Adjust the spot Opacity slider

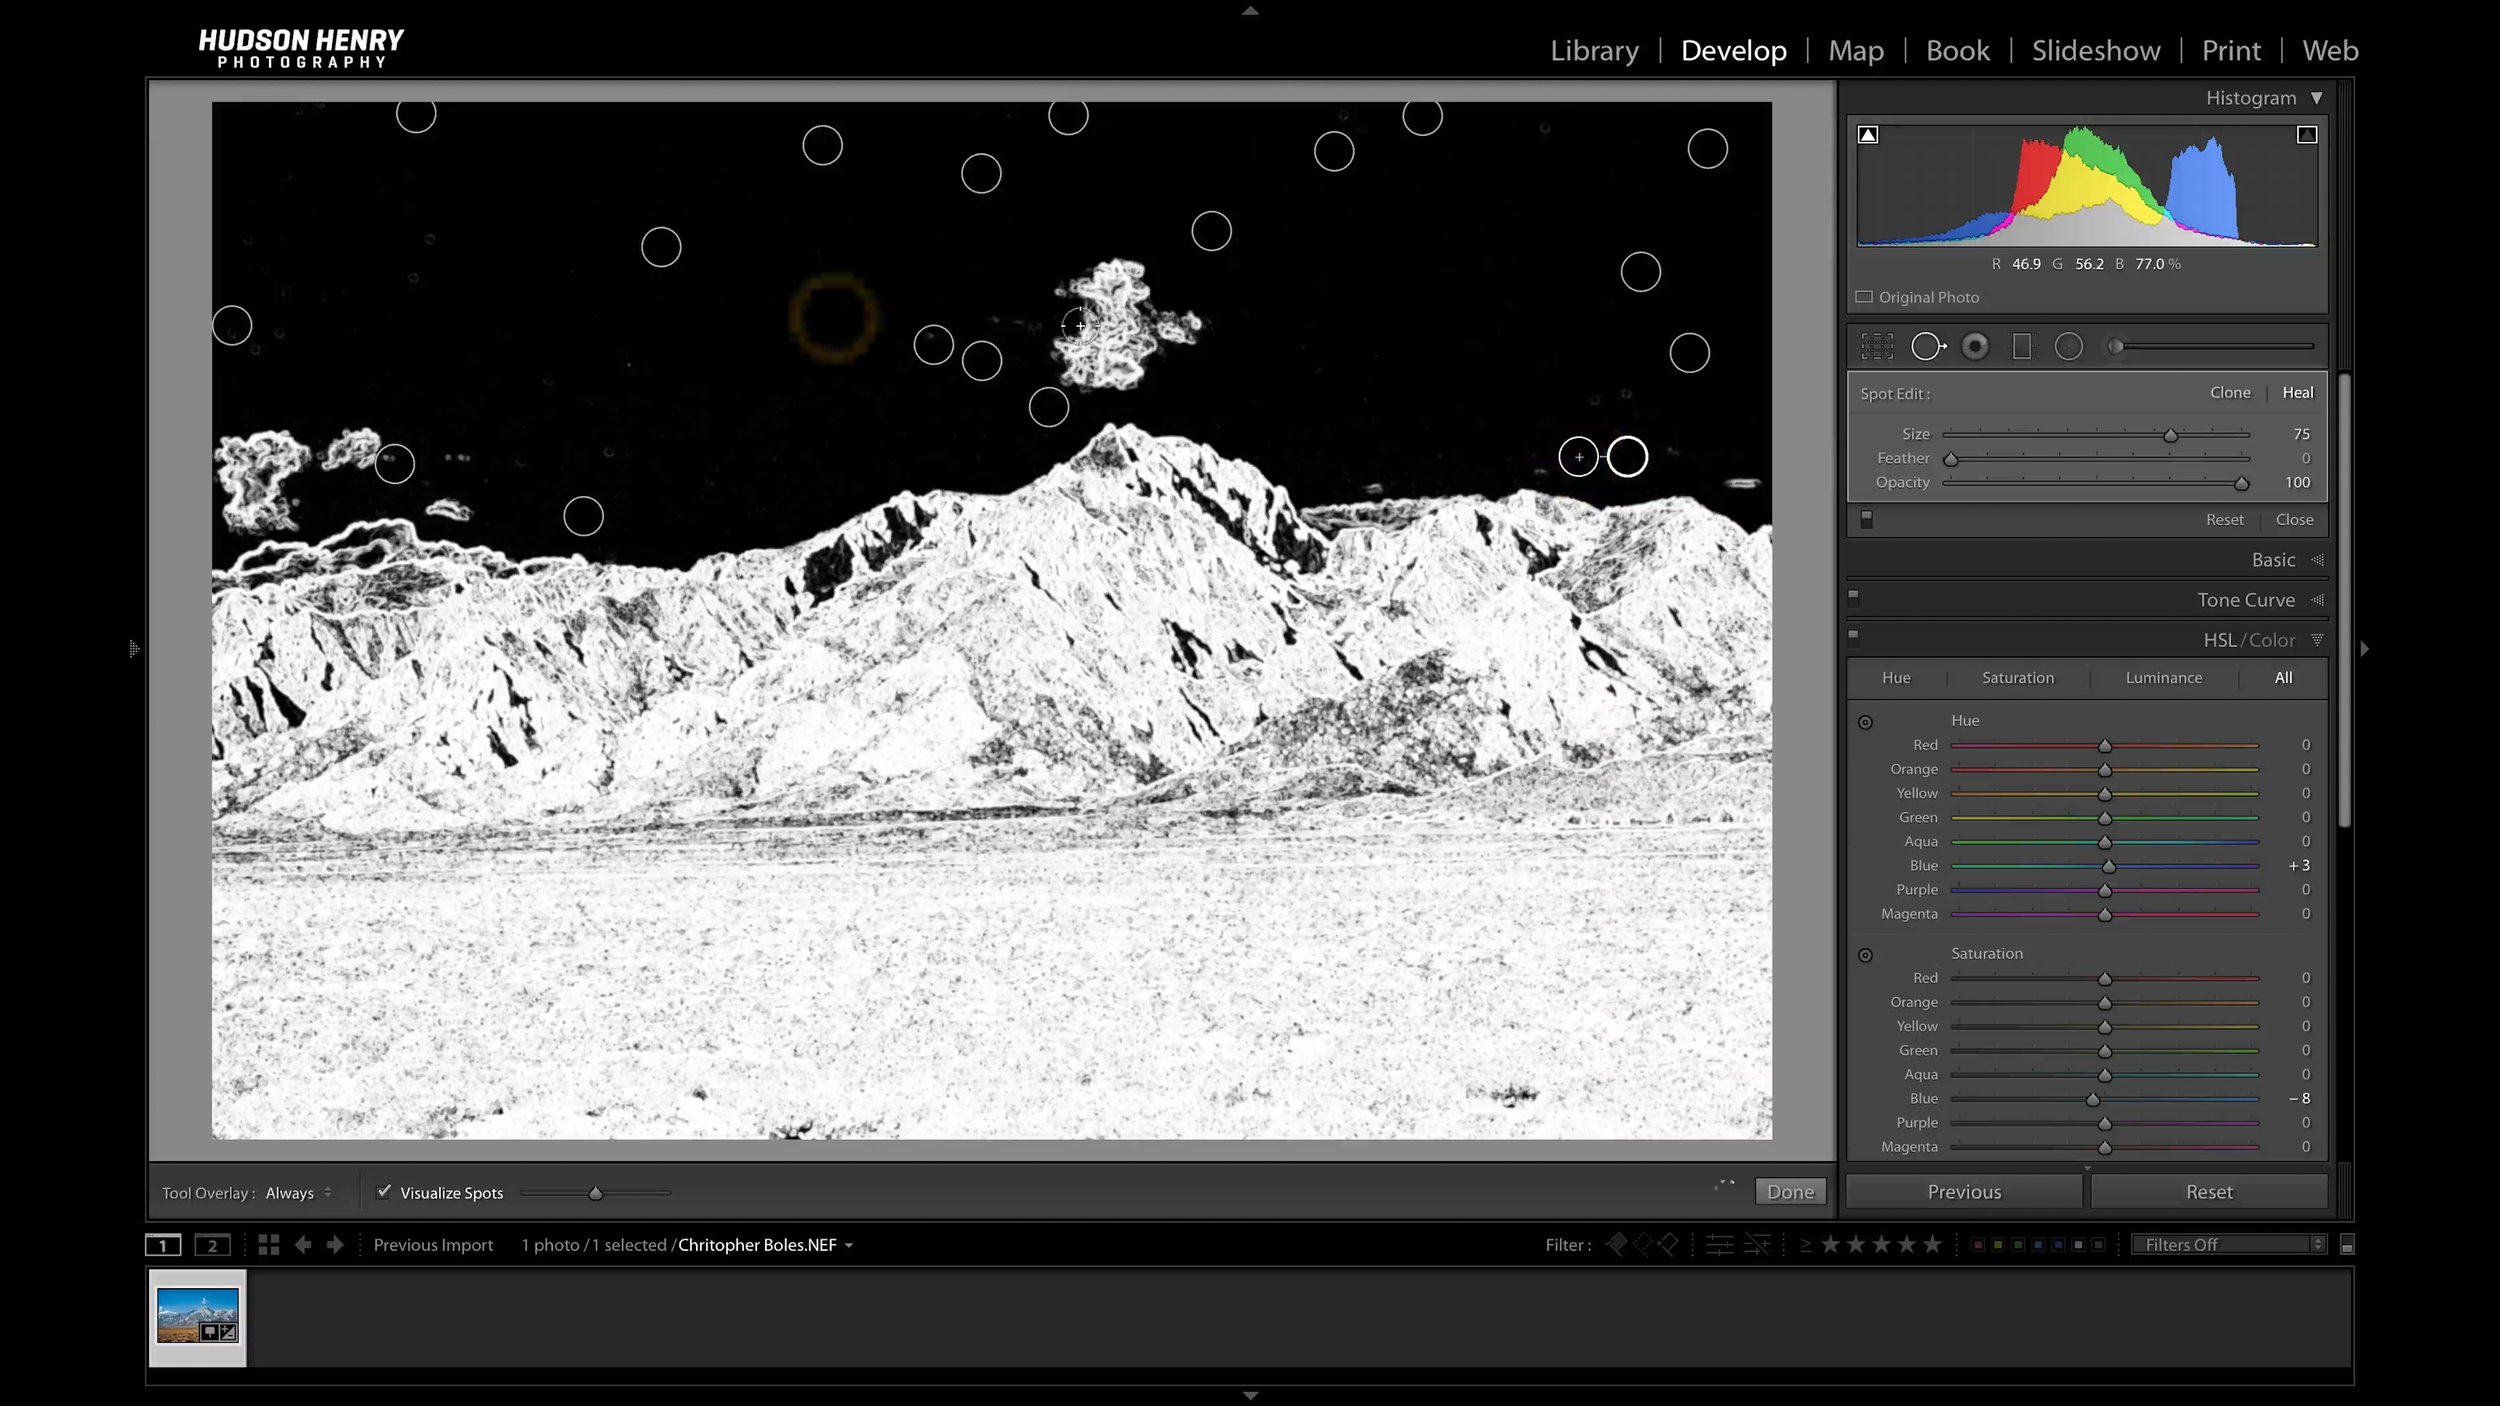[2241, 483]
